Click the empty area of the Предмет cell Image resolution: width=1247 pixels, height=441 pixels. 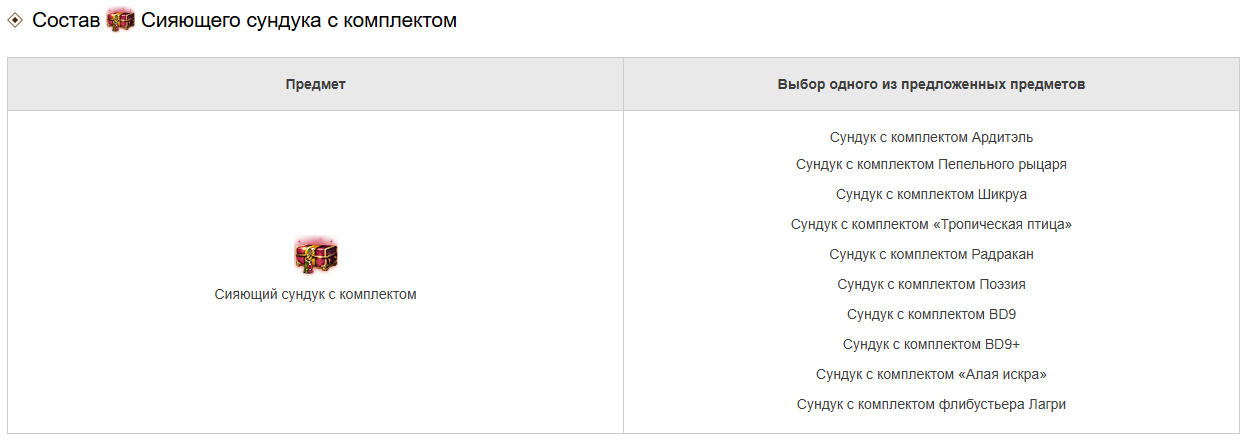point(315,370)
